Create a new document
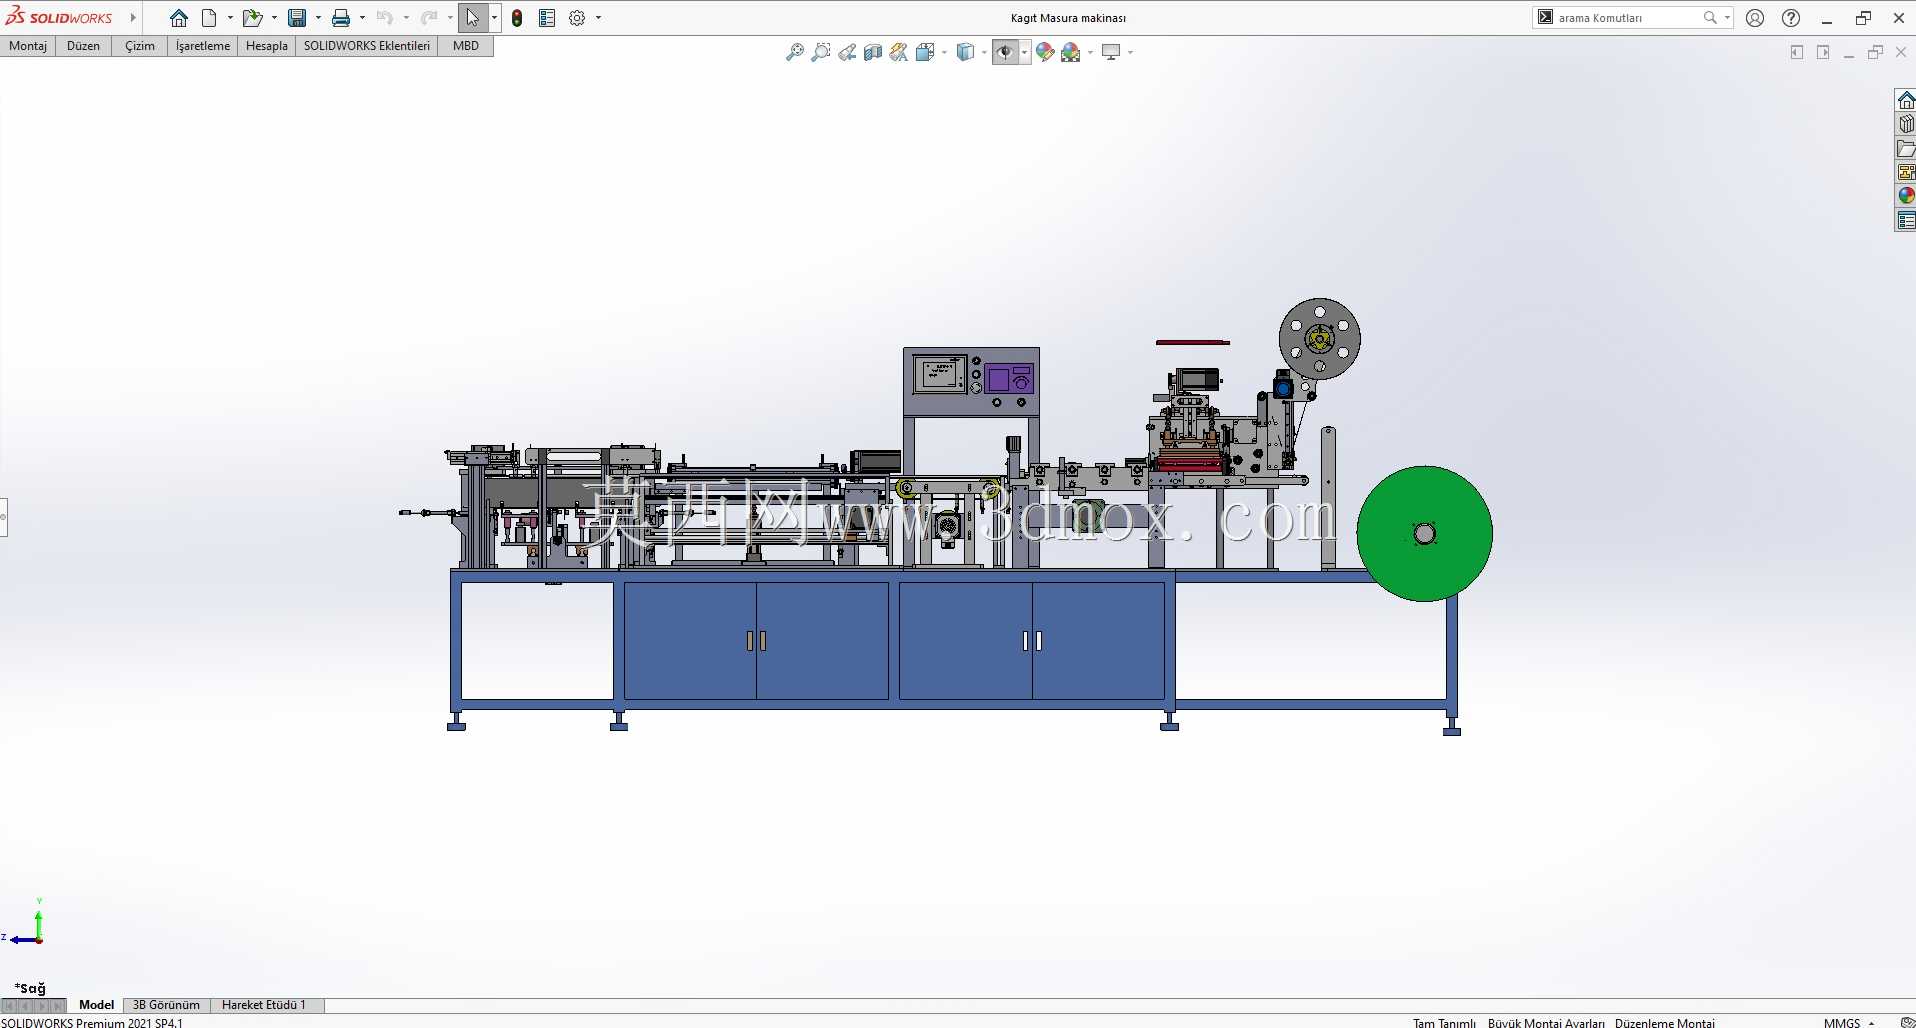 [x=209, y=18]
